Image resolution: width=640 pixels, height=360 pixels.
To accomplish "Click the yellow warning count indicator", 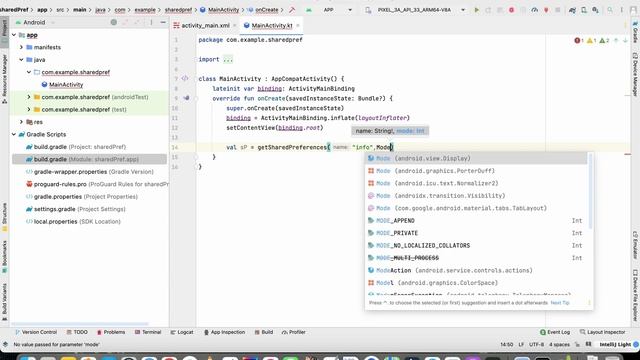I will tap(591, 40).
